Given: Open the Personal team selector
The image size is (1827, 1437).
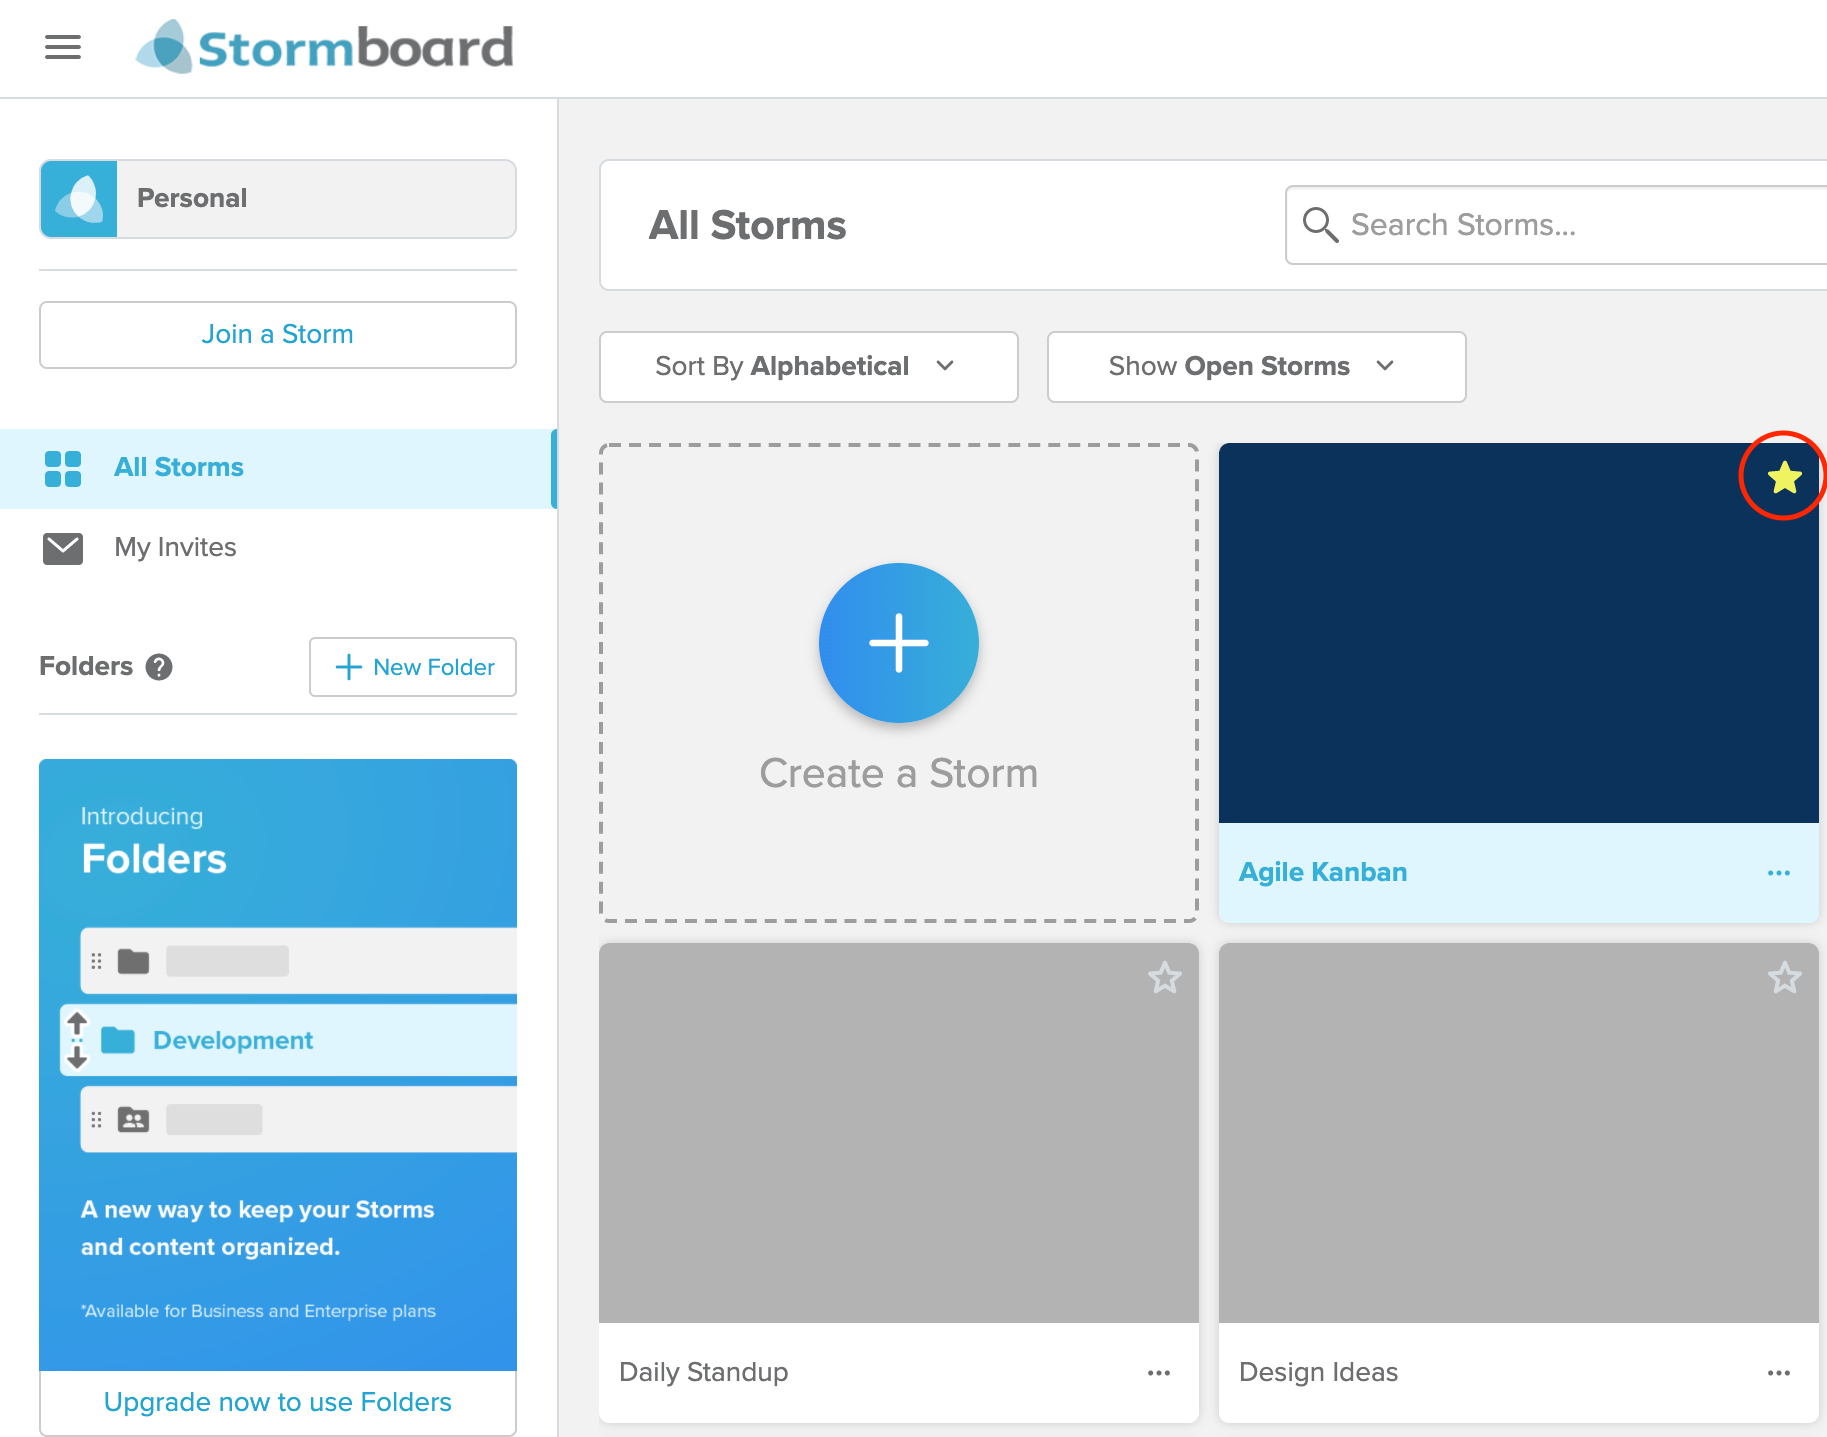Looking at the screenshot, I should [x=278, y=199].
